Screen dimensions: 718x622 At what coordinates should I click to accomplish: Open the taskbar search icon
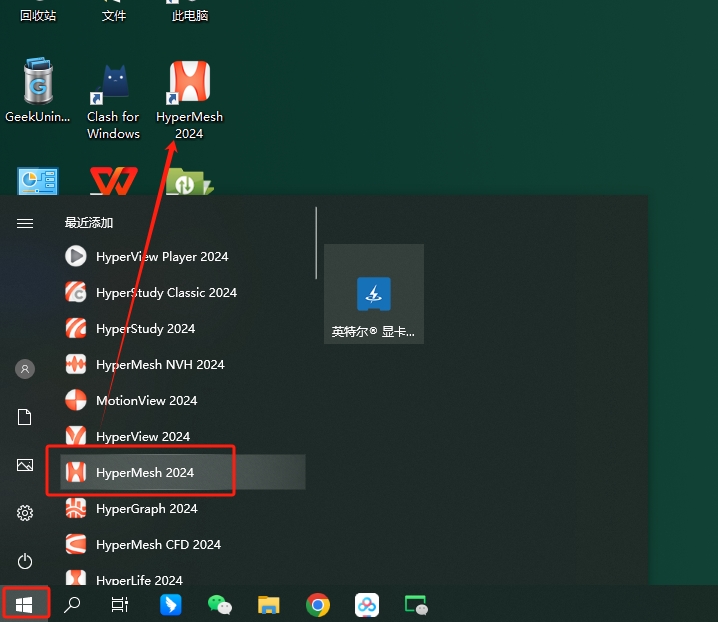pyautogui.click(x=72, y=604)
